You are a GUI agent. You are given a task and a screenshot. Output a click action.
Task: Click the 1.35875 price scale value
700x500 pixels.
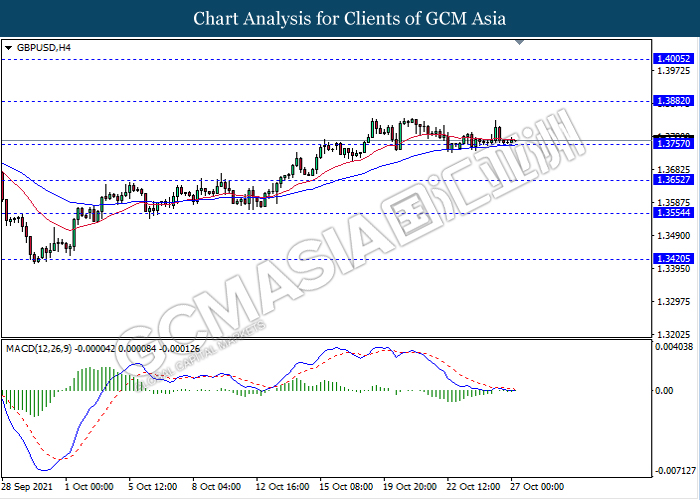(x=674, y=203)
